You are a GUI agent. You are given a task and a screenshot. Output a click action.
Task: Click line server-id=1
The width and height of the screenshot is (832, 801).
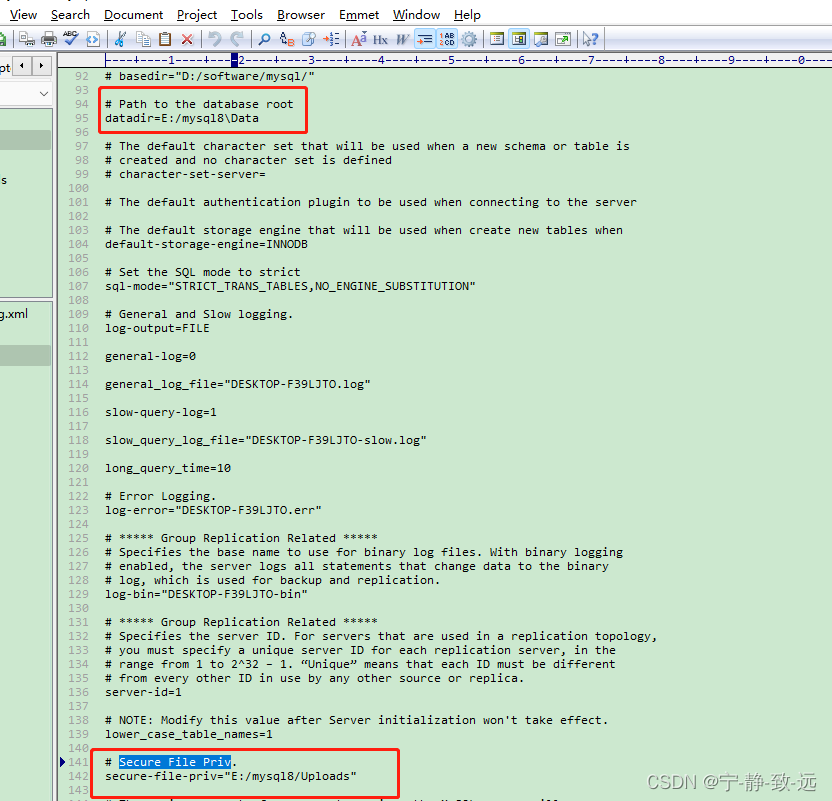click(x=143, y=692)
